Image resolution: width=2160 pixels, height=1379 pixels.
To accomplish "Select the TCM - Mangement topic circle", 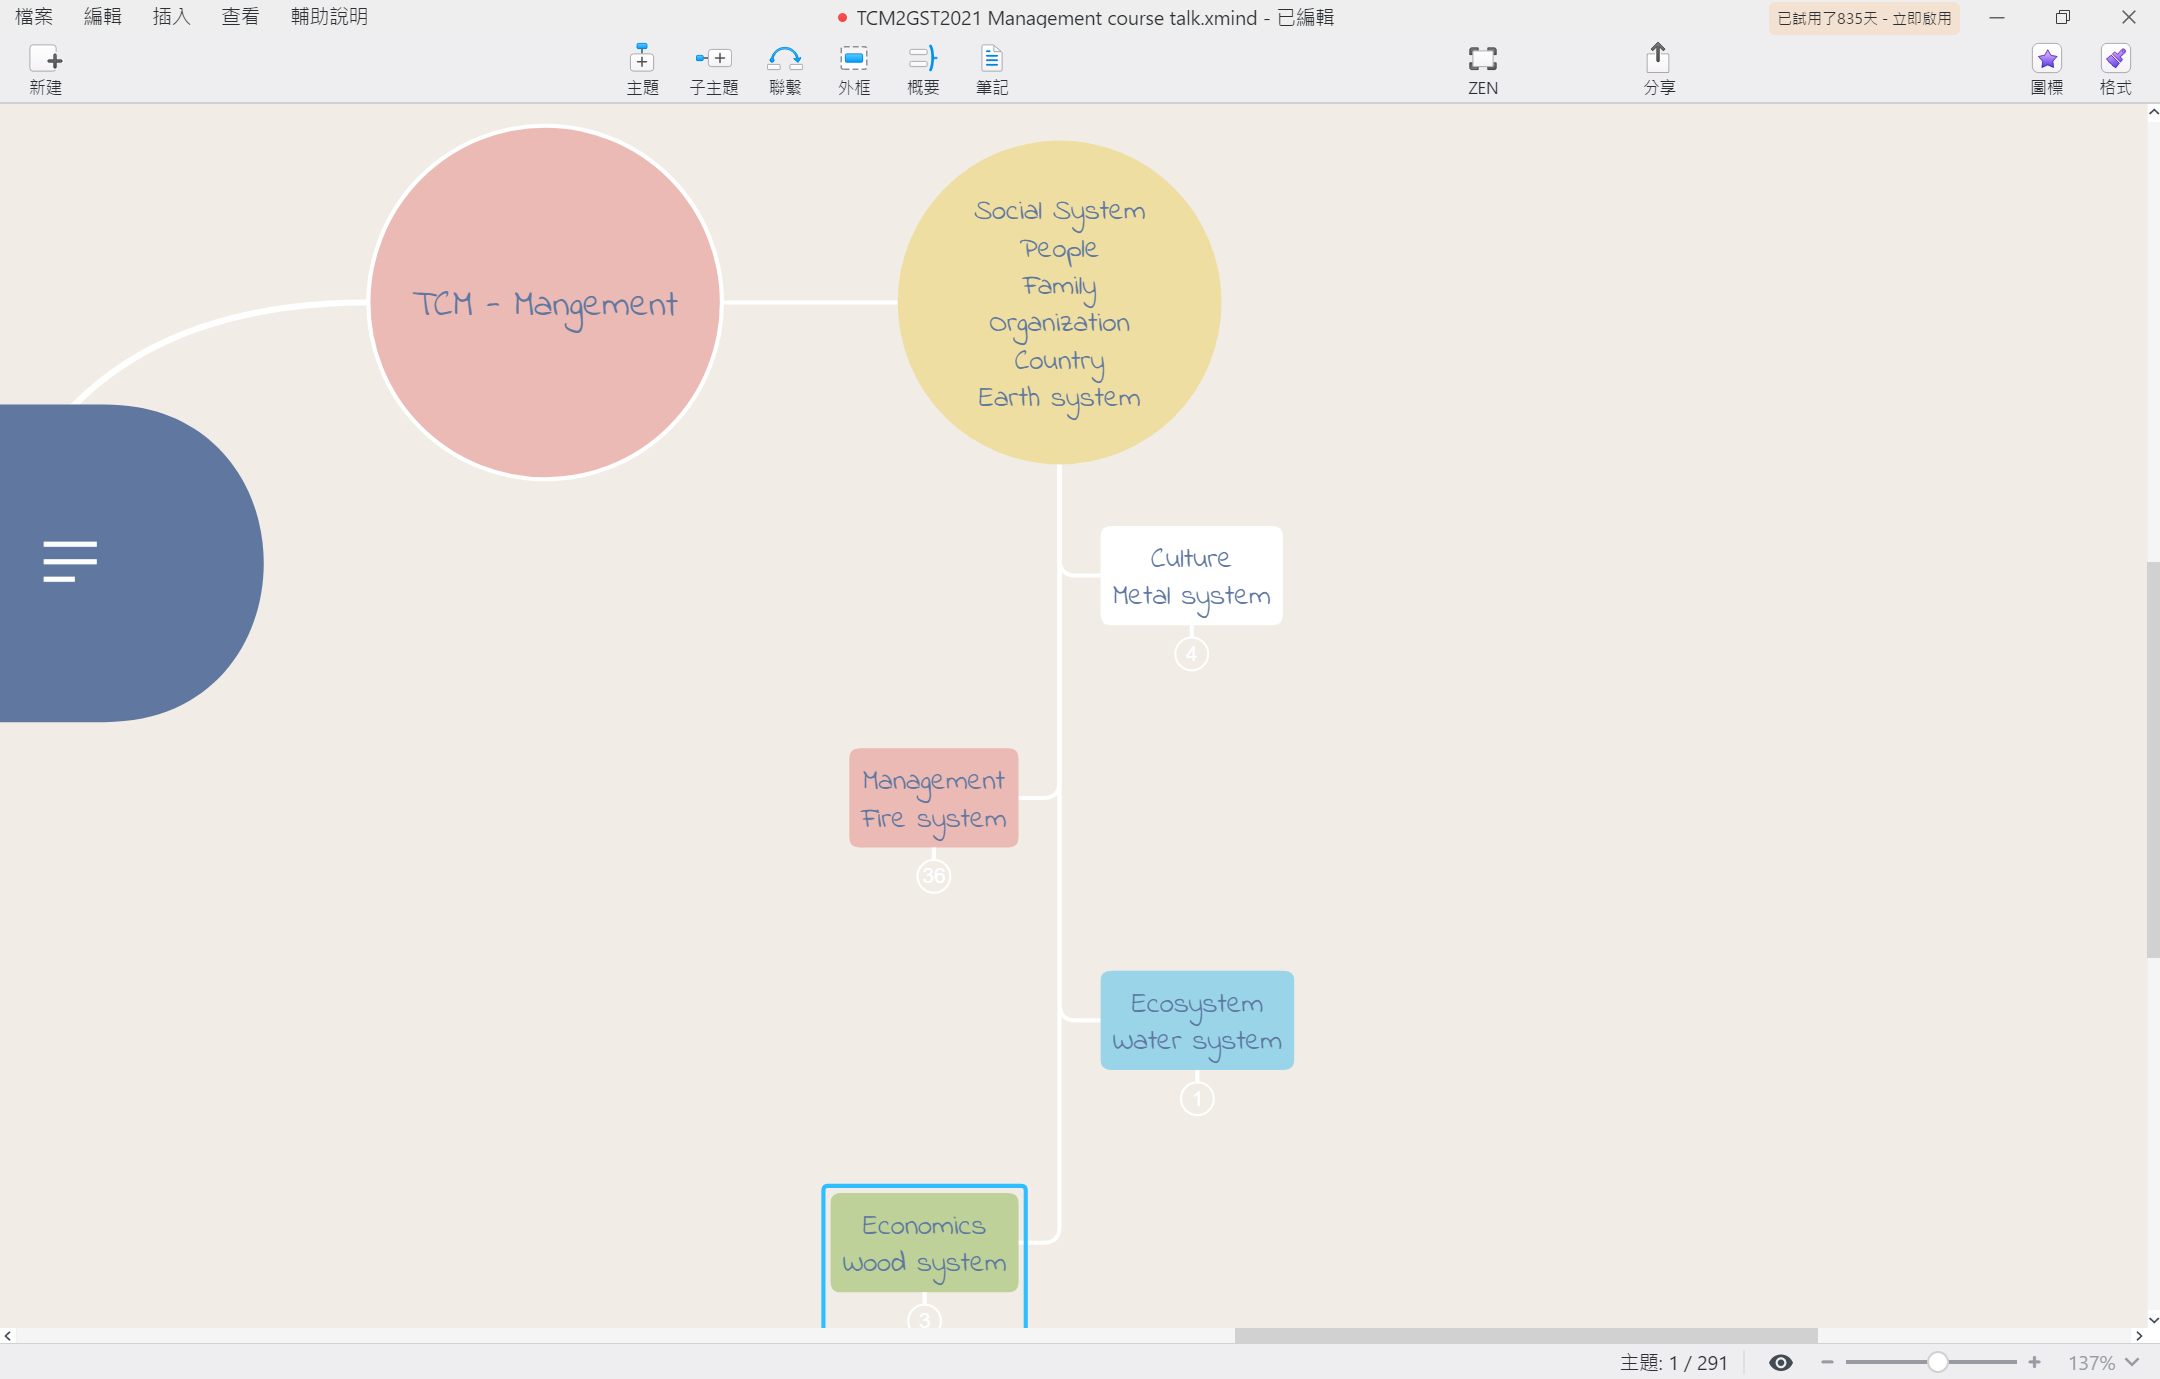I will click(545, 302).
